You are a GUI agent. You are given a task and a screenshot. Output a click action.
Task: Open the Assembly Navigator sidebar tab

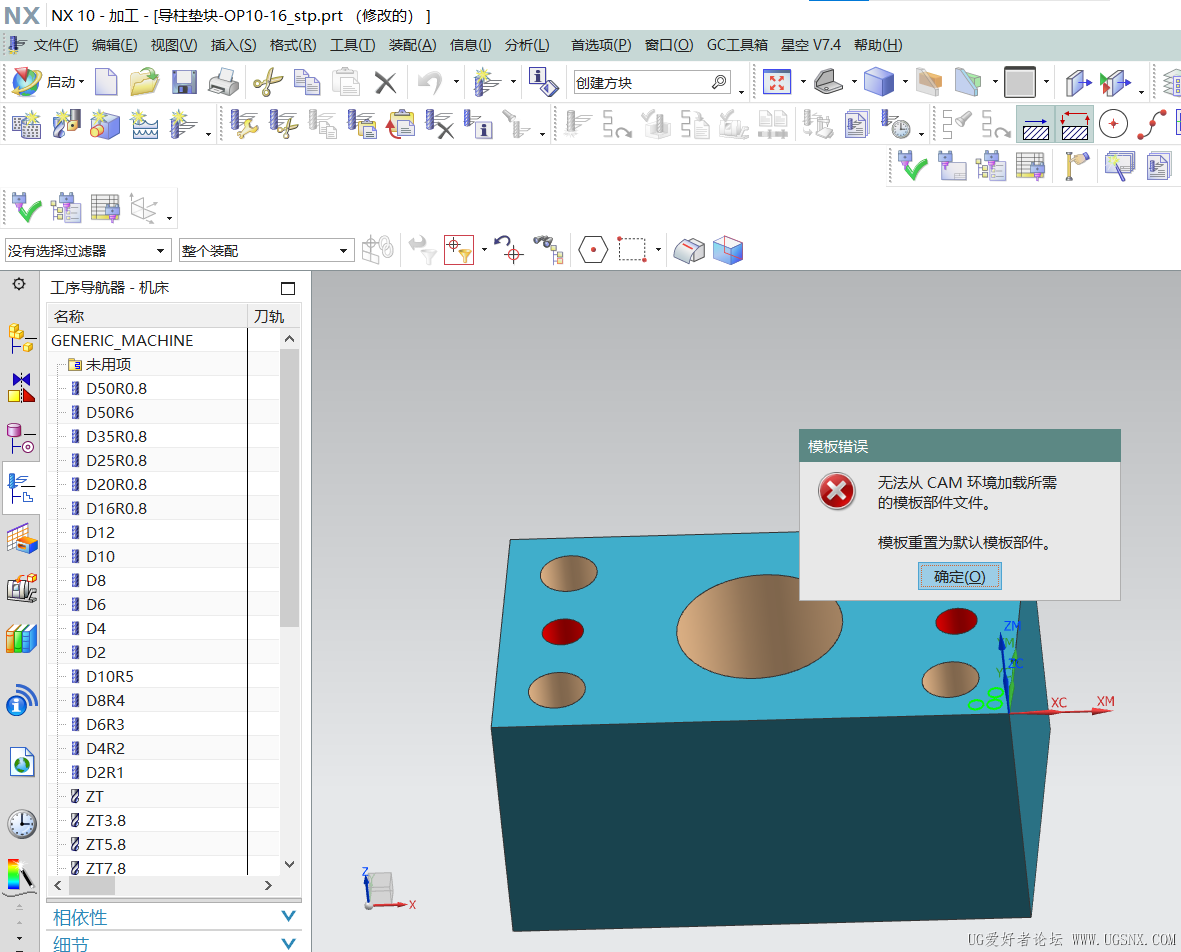21,337
